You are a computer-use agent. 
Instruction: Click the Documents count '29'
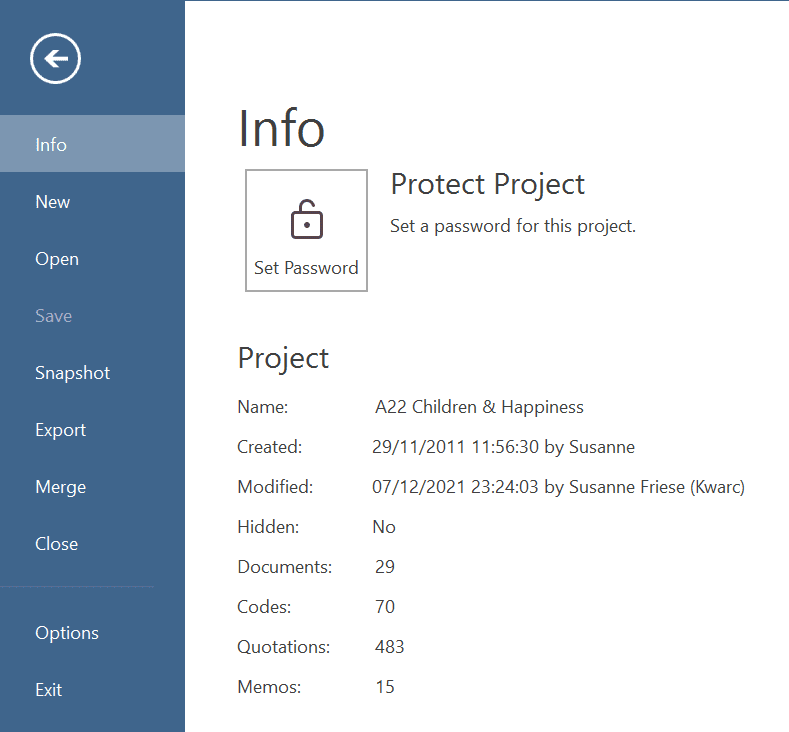(385, 566)
